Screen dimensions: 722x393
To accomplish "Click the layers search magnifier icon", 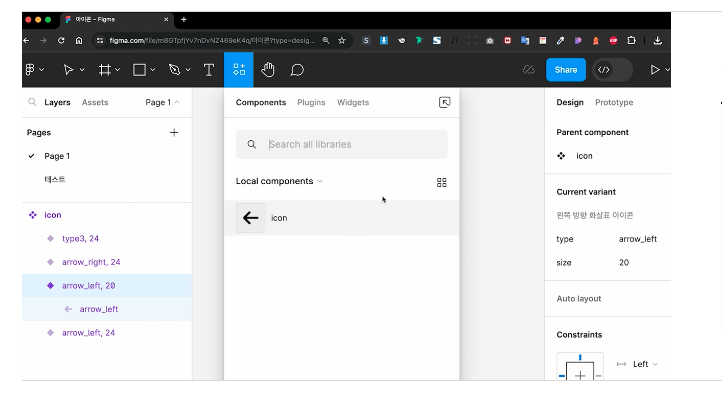I will (x=32, y=102).
